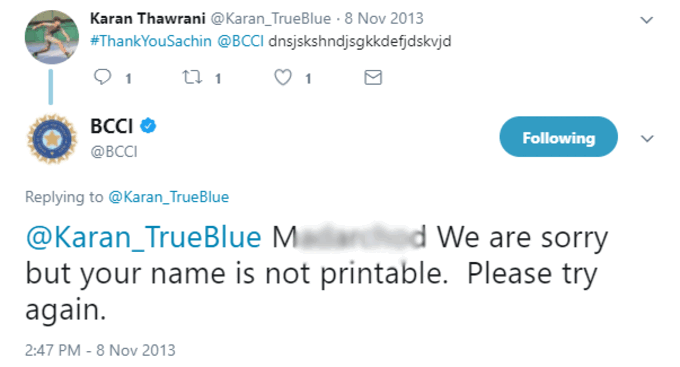Image resolution: width=680 pixels, height=367 pixels.
Task: Expand options chevron next to Following
Action: click(x=647, y=138)
